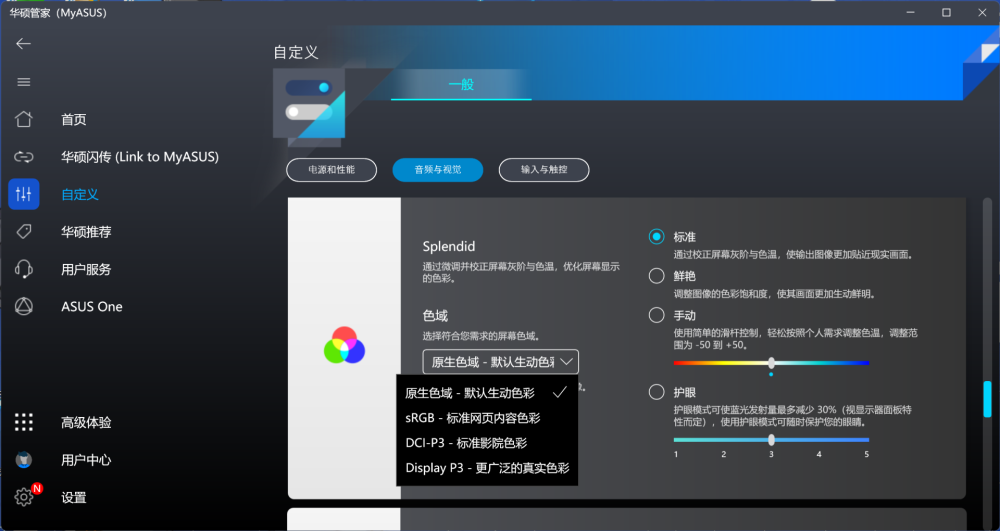Click the eye care level slider handle
Screen dimensions: 1000x531
pyautogui.click(x=771, y=440)
